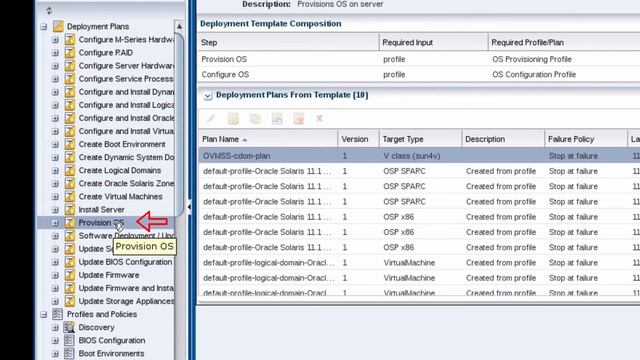
Task: Select the OVMSS-cdom-plan row
Action: 419,156
